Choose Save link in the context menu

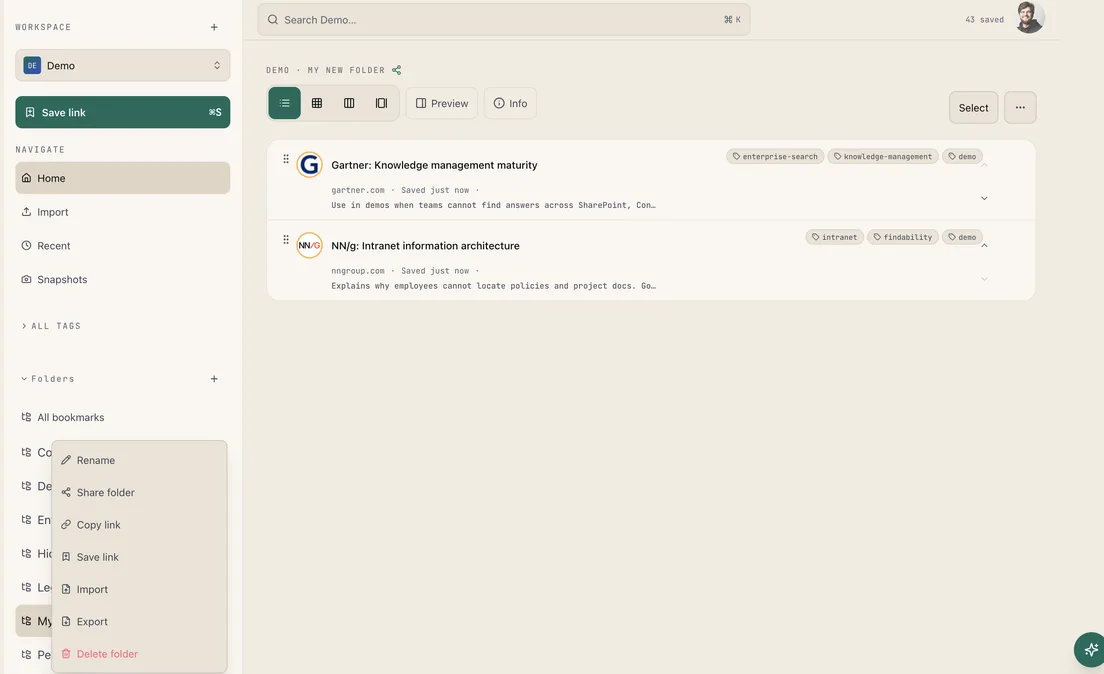pos(139,557)
